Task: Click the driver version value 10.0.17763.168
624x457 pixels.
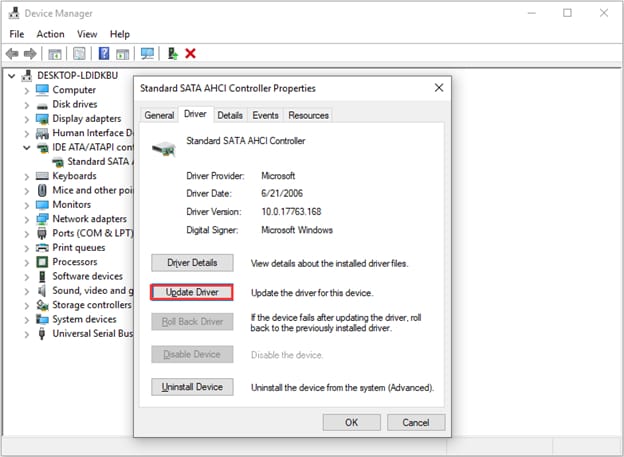Action: click(291, 211)
